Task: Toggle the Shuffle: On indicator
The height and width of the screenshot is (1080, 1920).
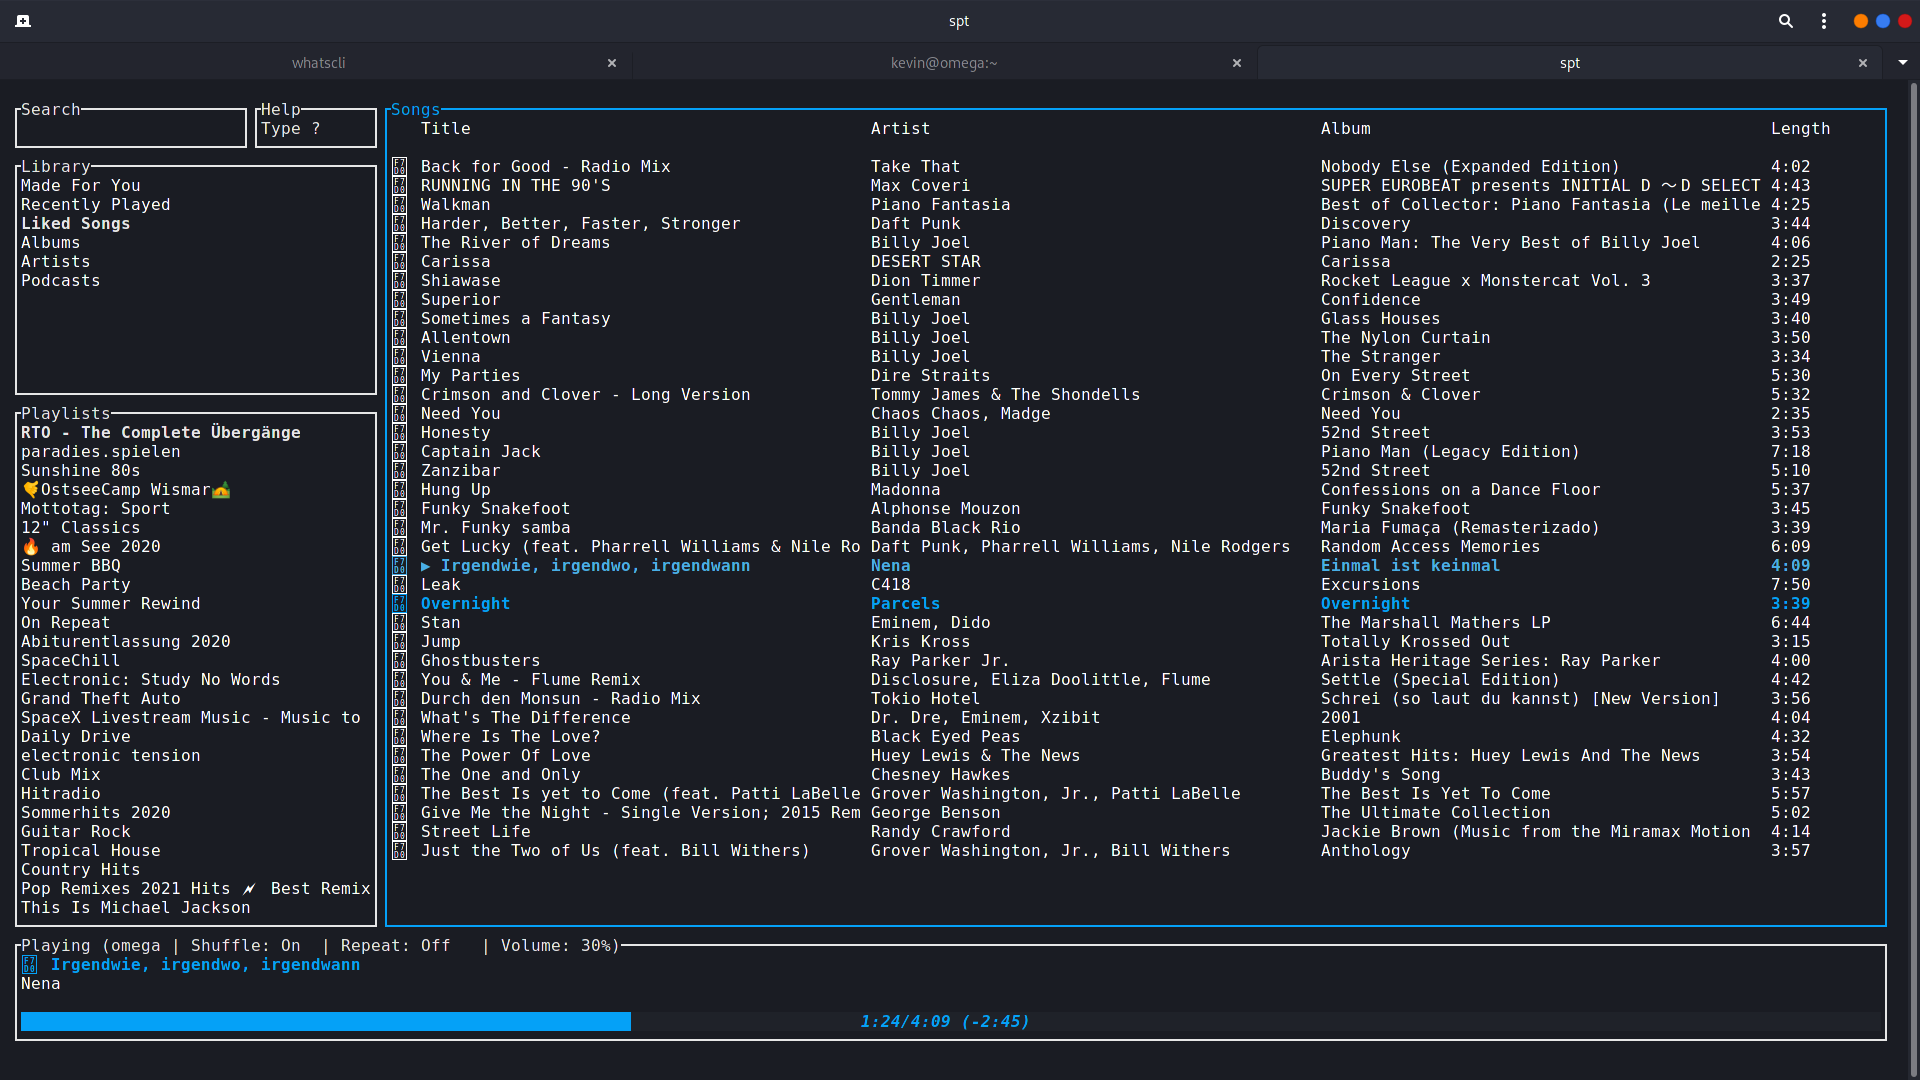Action: point(245,946)
